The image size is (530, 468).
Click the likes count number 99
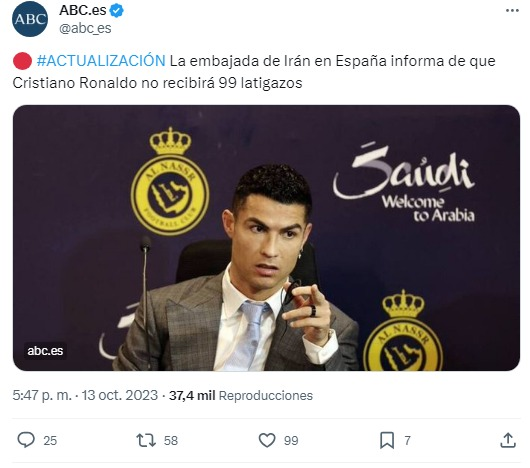click(x=291, y=441)
